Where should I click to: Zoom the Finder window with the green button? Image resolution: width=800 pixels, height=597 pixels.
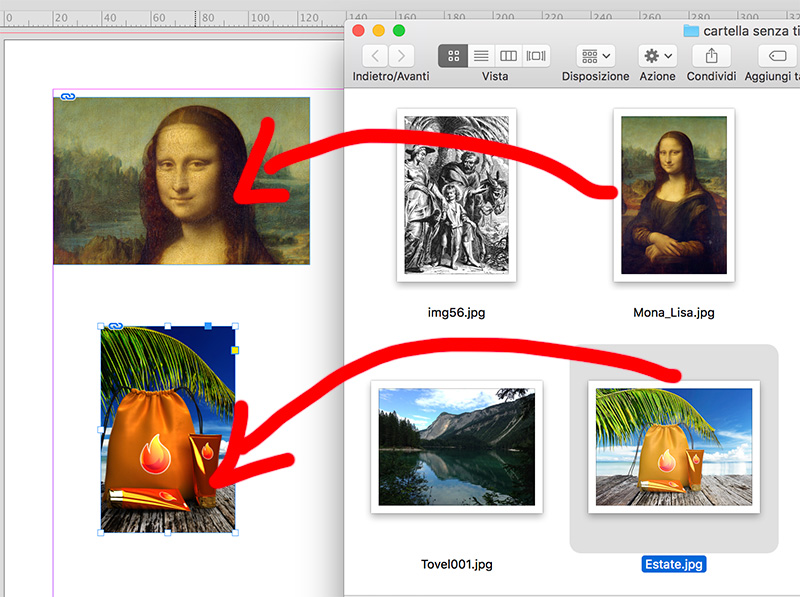(x=399, y=31)
